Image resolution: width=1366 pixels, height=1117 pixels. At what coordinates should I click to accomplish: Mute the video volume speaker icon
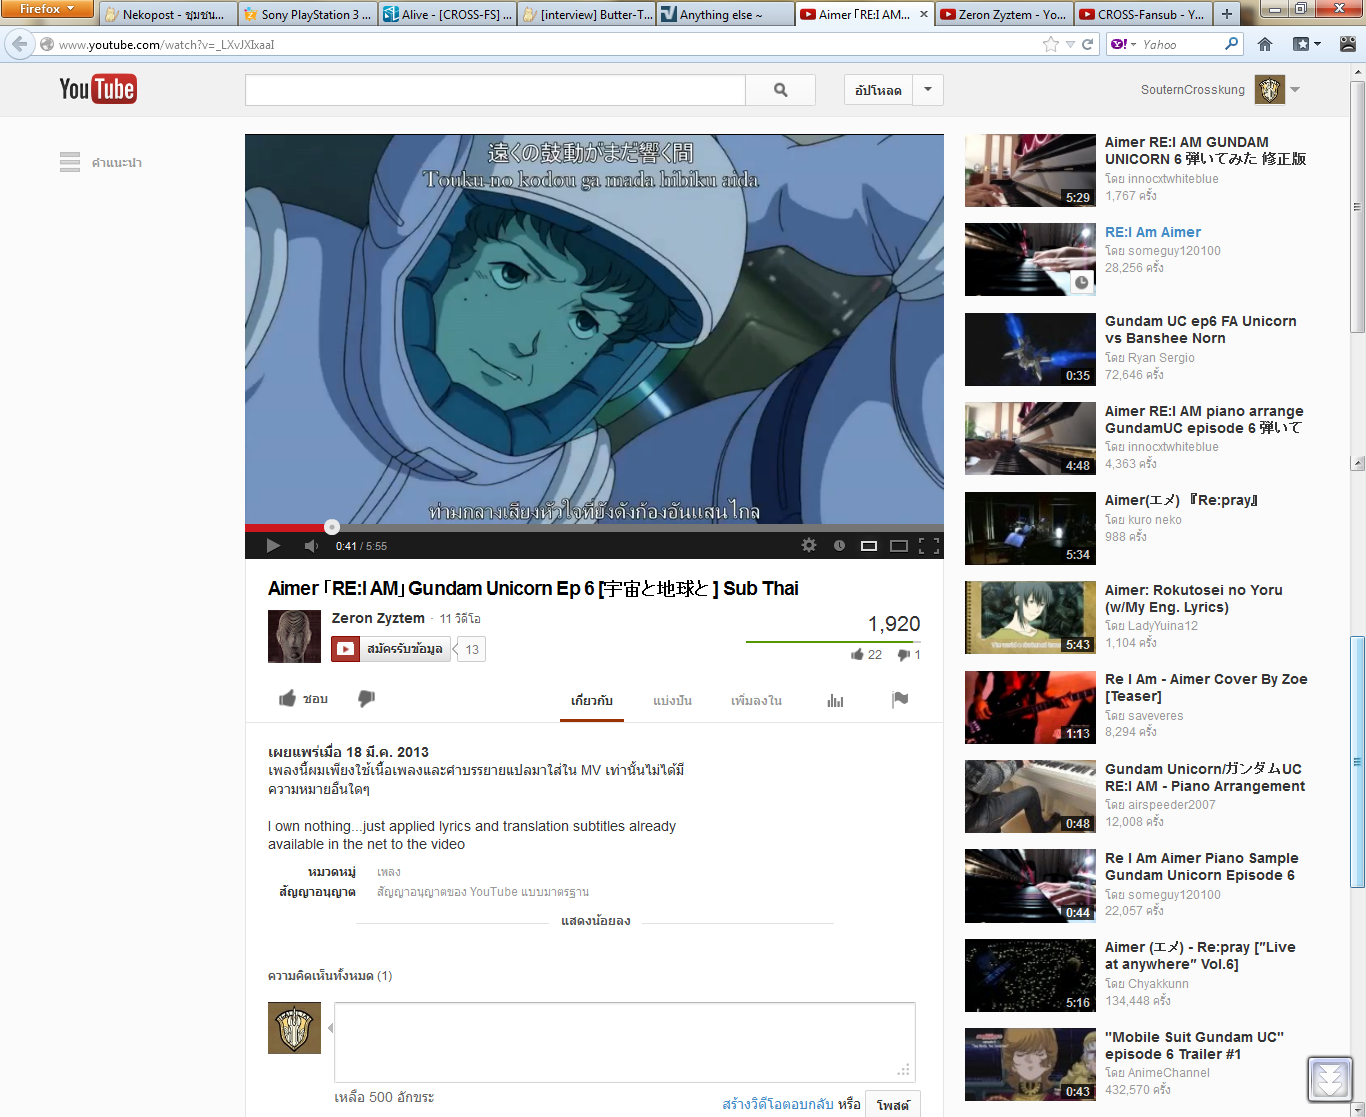pyautogui.click(x=311, y=545)
